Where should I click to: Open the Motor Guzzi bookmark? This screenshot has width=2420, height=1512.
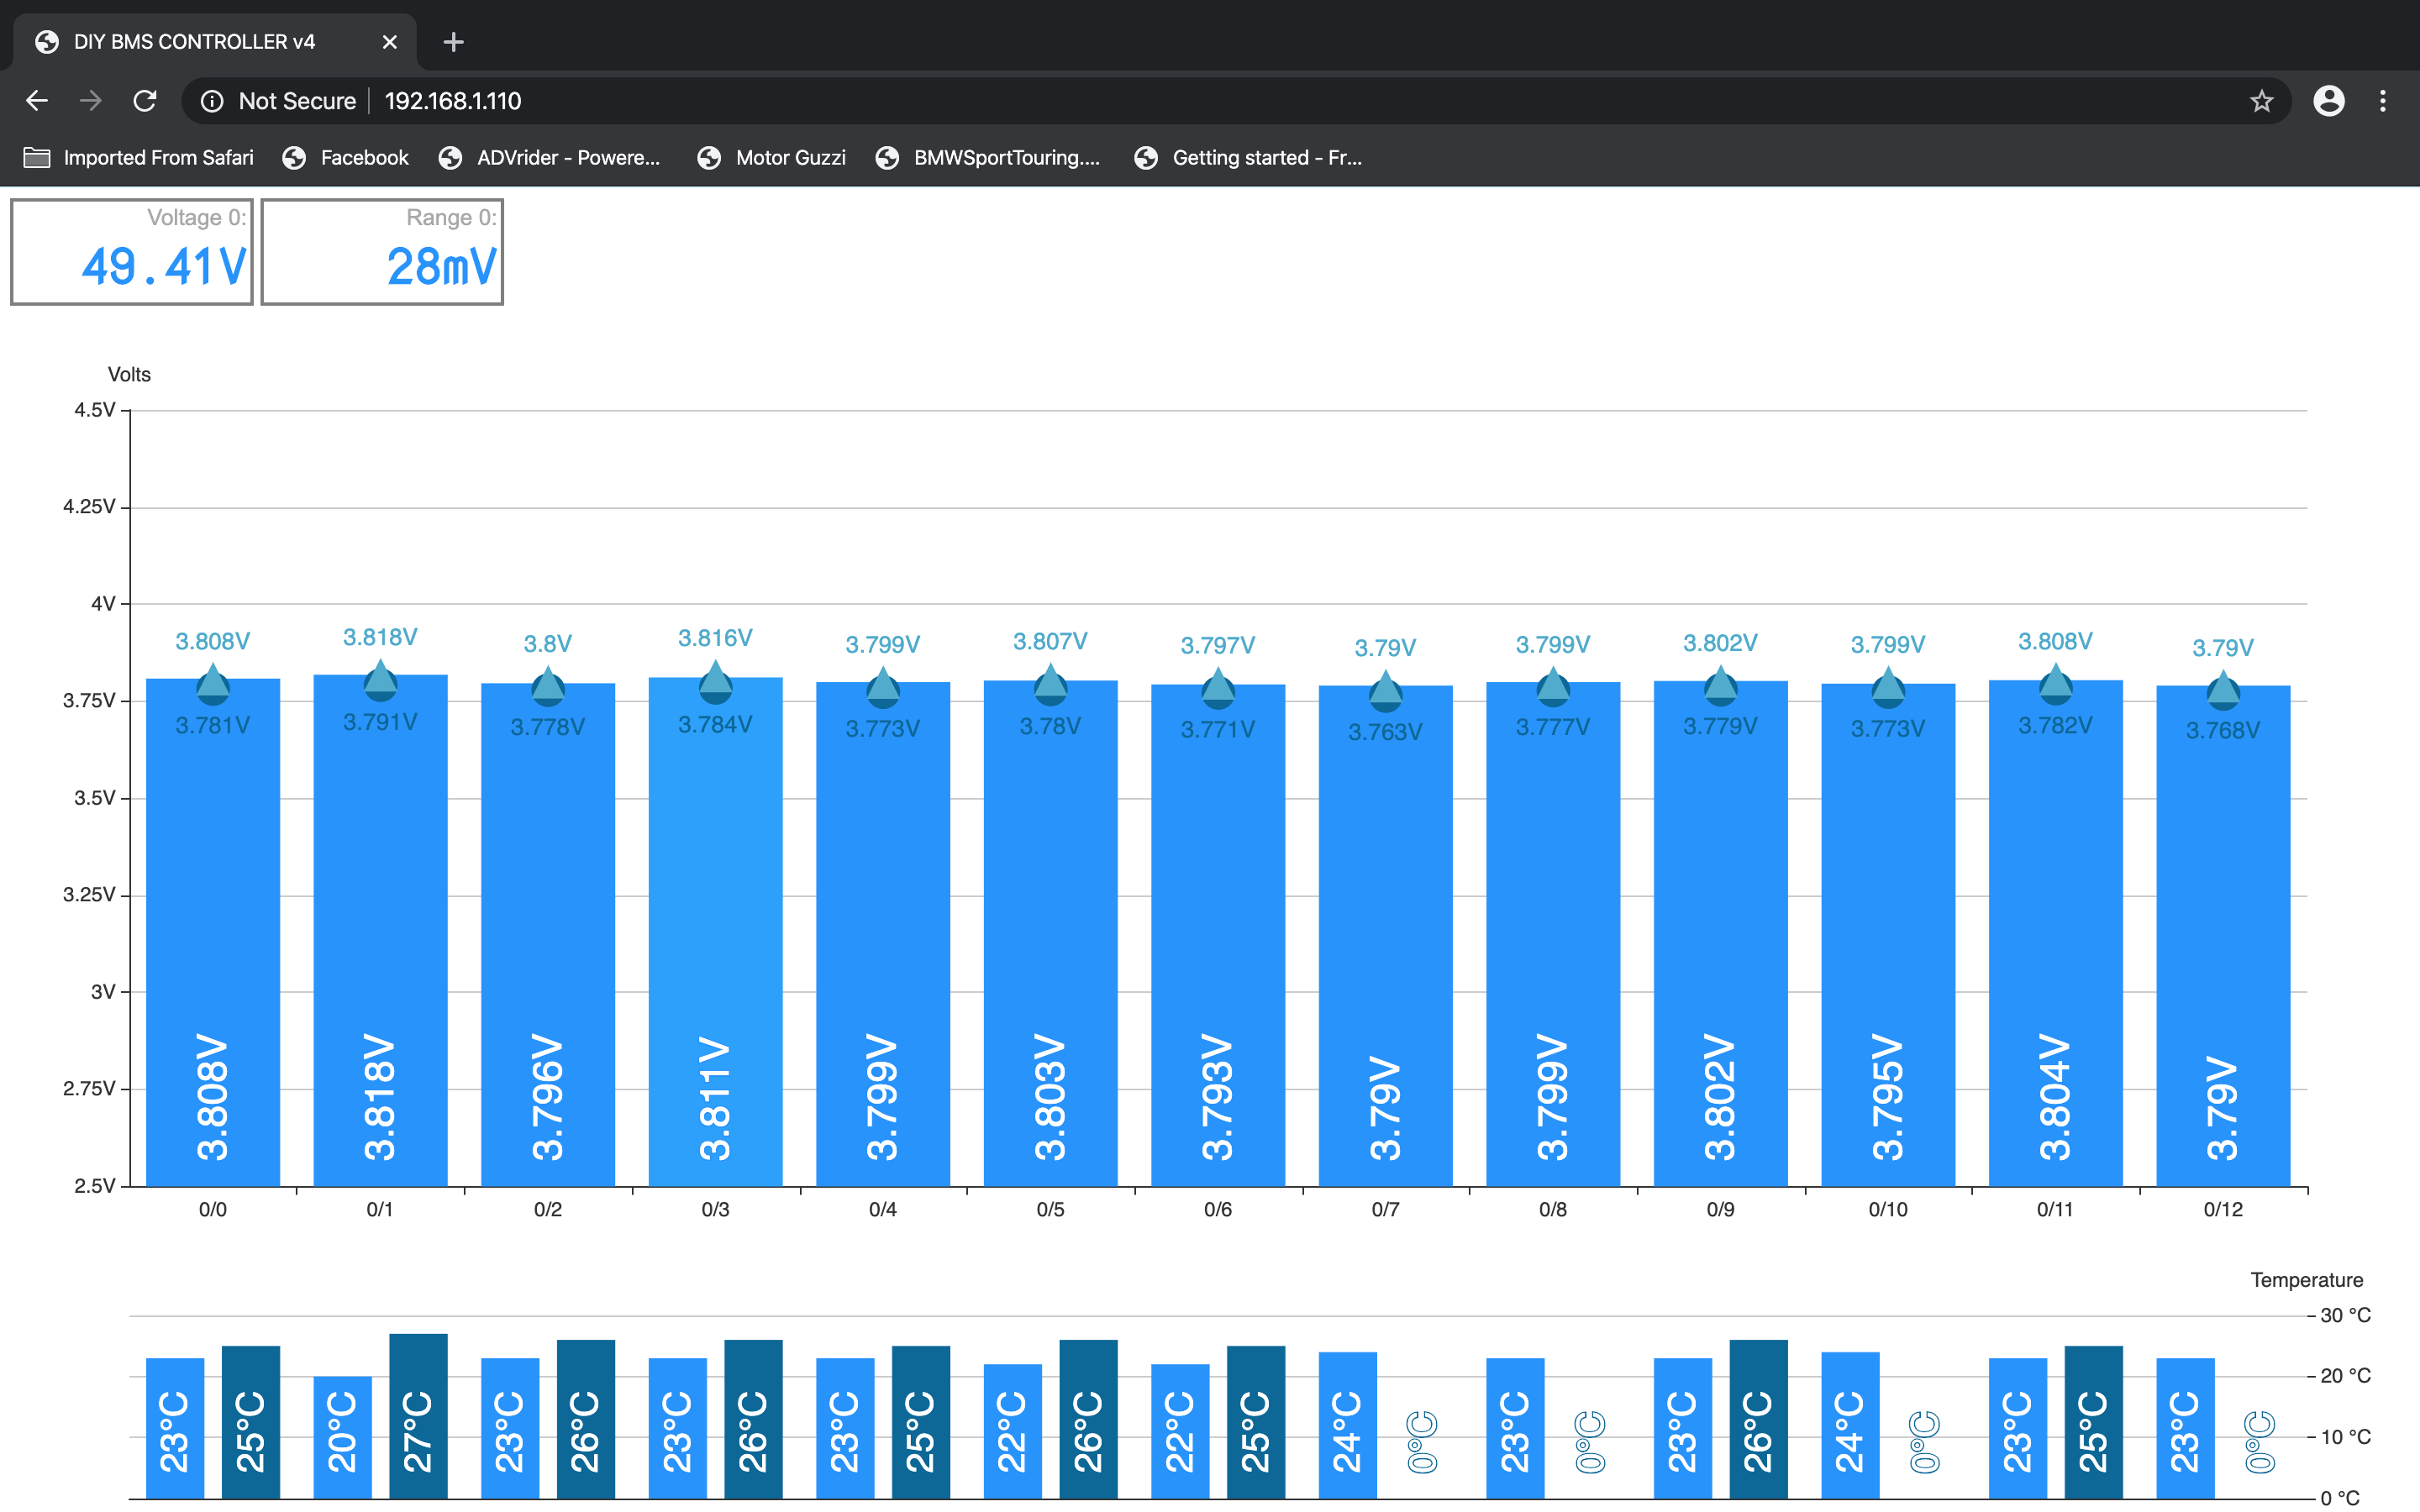(x=771, y=158)
